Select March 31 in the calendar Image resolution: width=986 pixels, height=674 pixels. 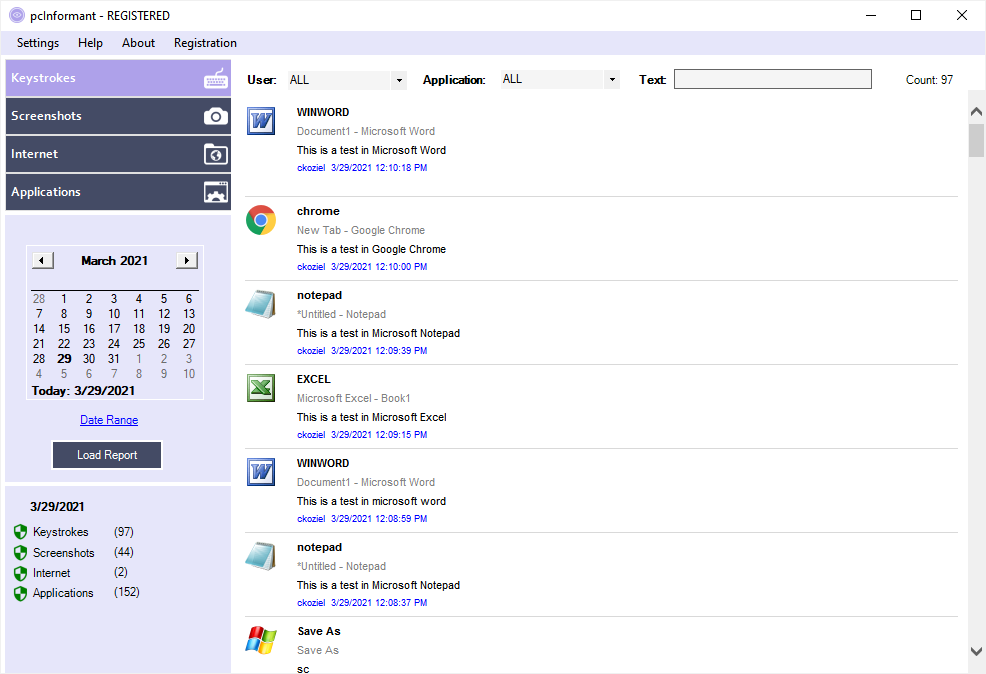tap(114, 359)
